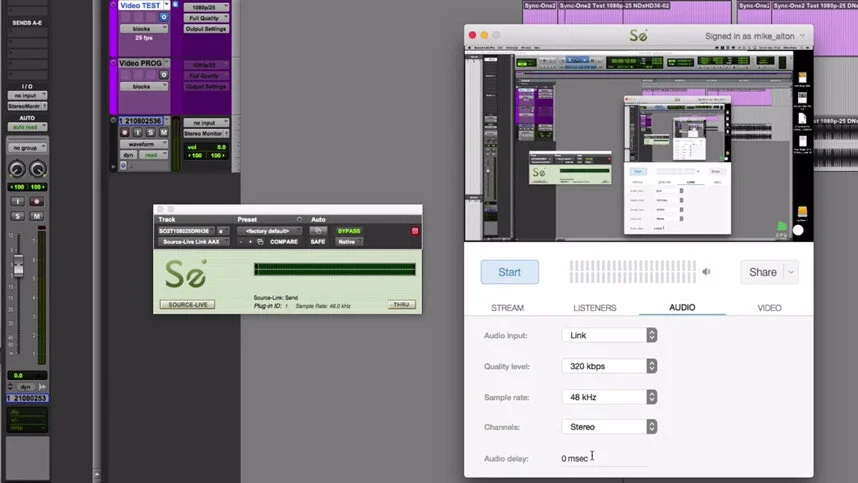Switch to VIDEO tab
Viewport: 858px width, 483px height.
pyautogui.click(x=769, y=308)
